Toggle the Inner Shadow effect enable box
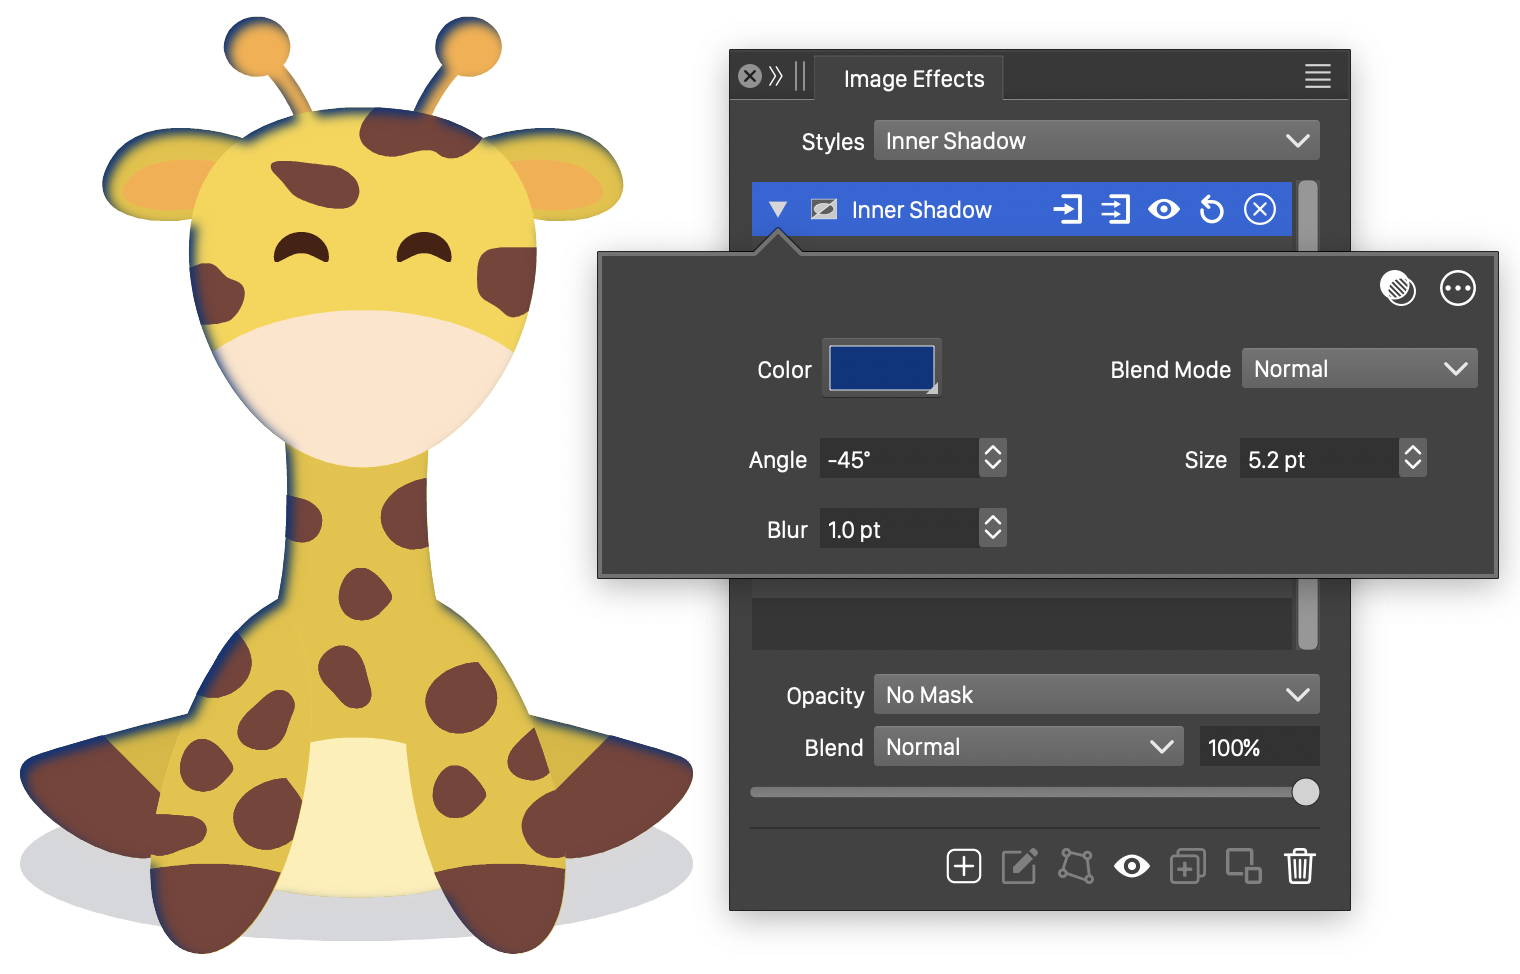The width and height of the screenshot is (1520, 974). point(824,210)
